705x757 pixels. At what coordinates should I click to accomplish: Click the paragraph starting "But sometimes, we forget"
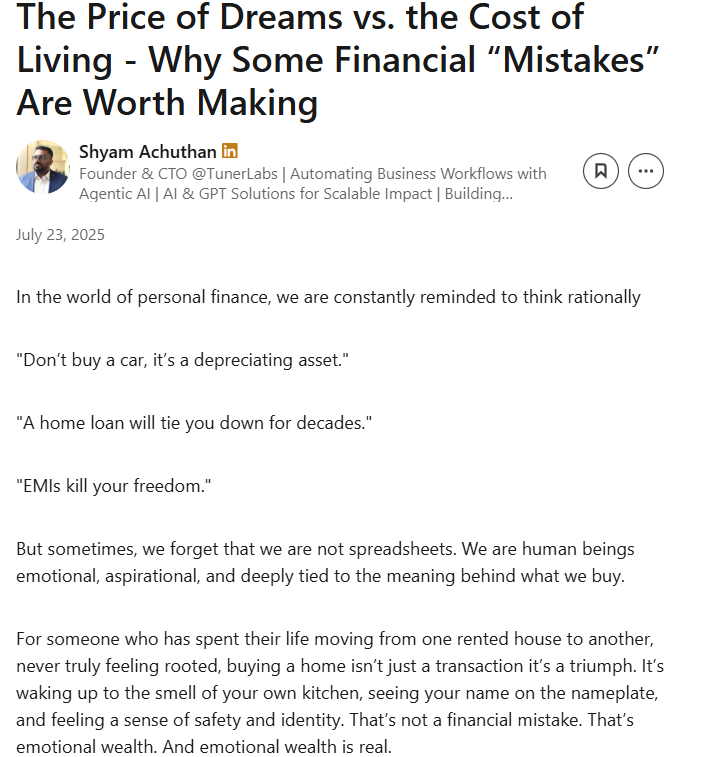(325, 562)
